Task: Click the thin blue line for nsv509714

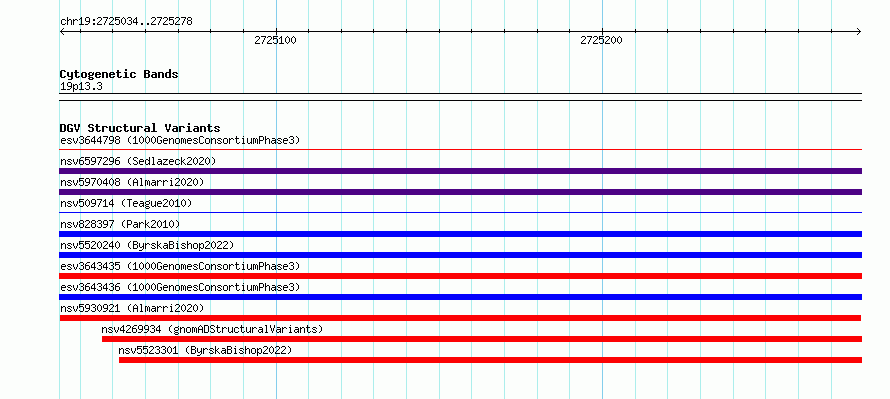Action: click(x=461, y=213)
